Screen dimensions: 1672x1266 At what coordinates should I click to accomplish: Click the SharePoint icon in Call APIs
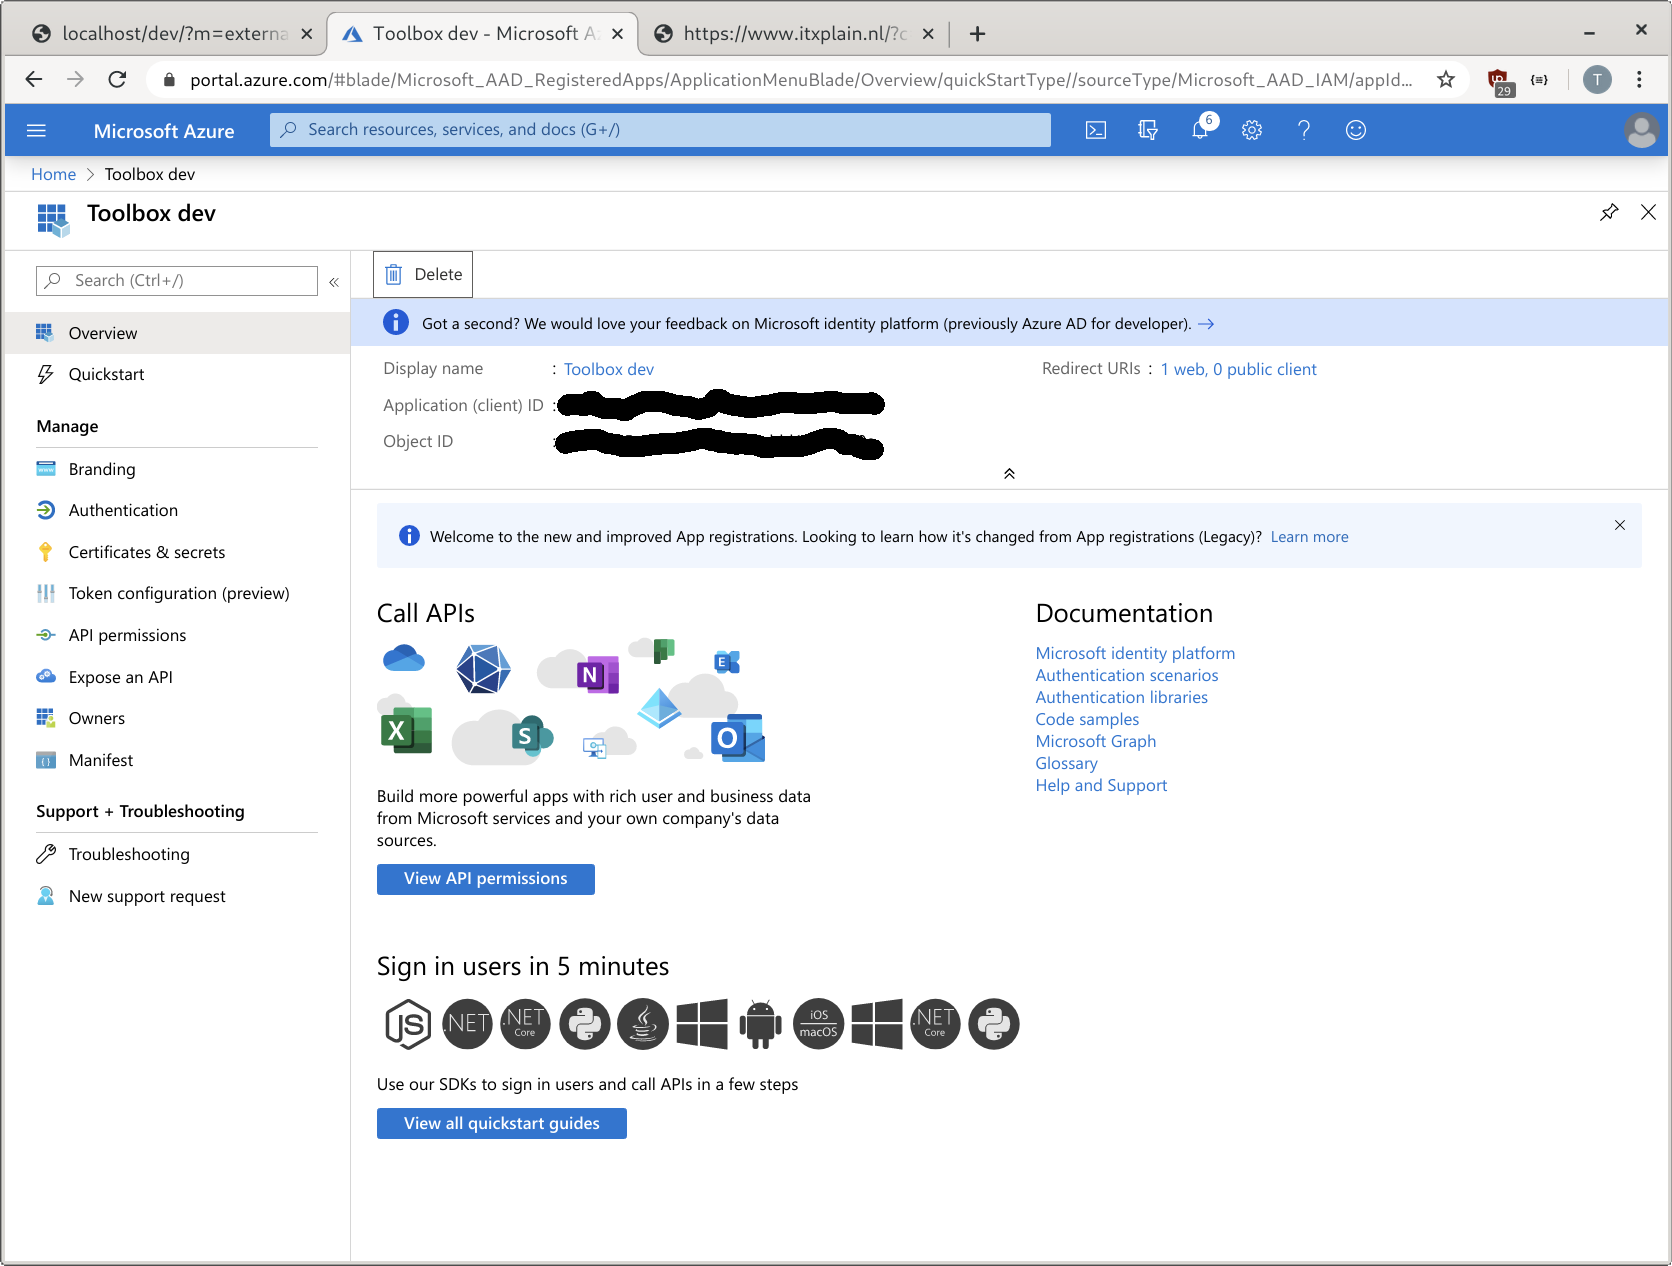tap(532, 736)
